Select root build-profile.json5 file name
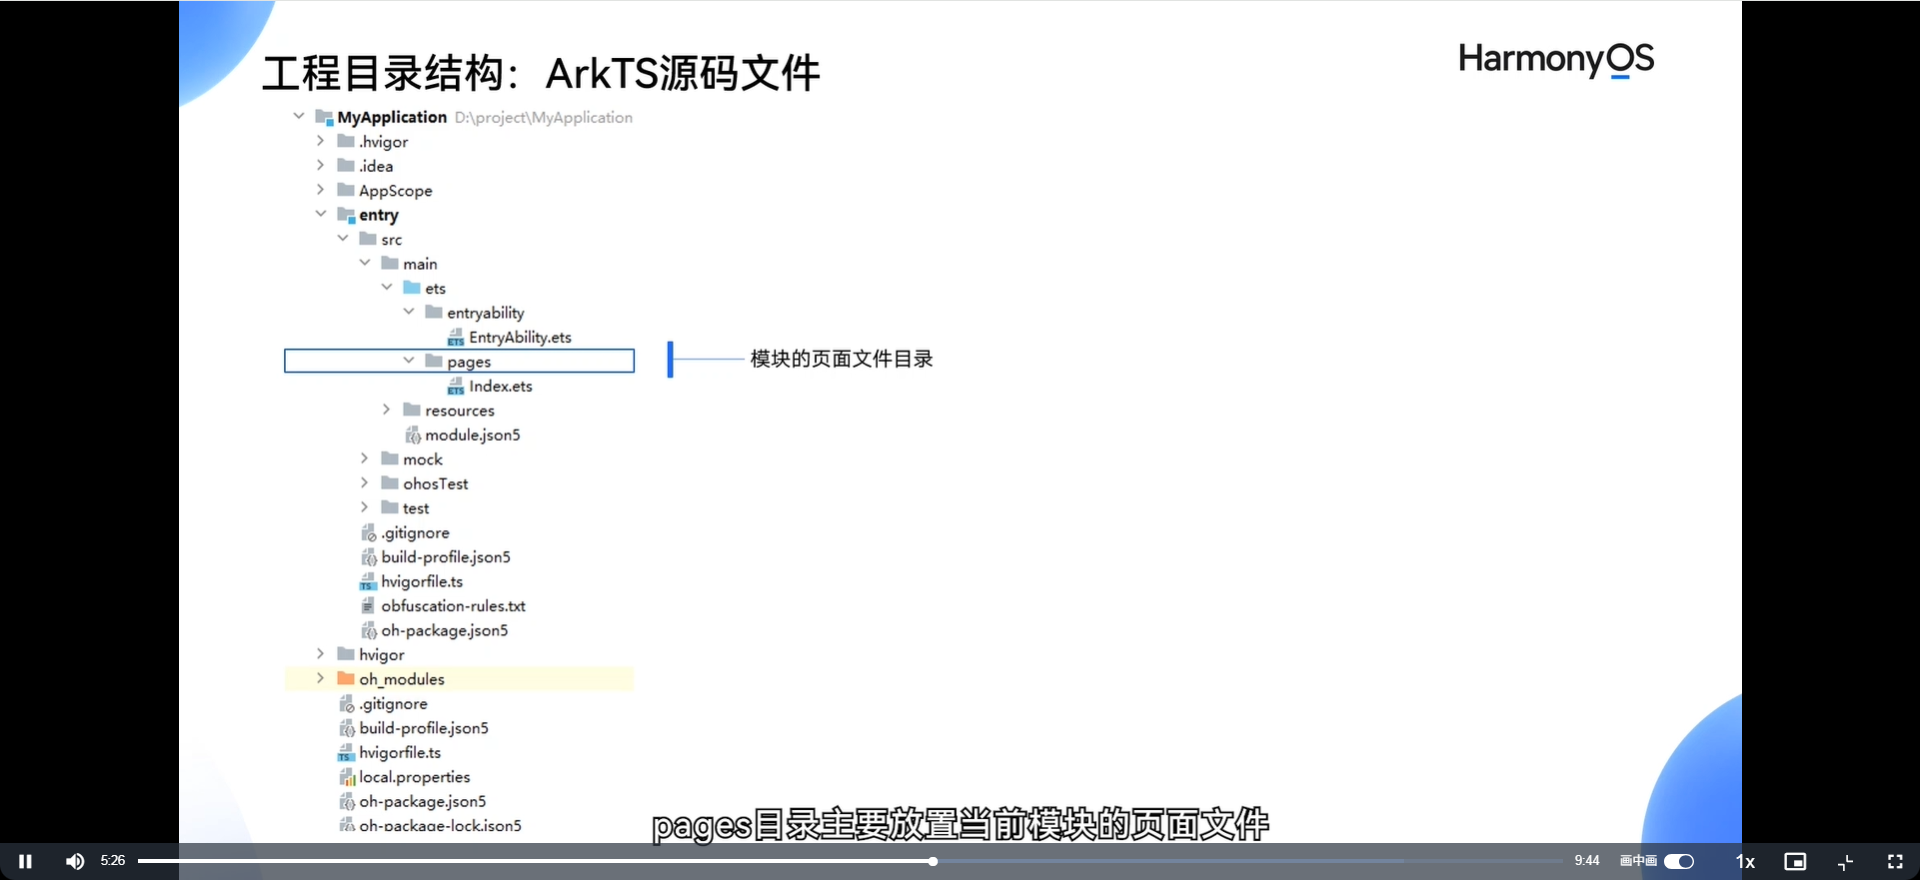1920x880 pixels. pyautogui.click(x=424, y=728)
